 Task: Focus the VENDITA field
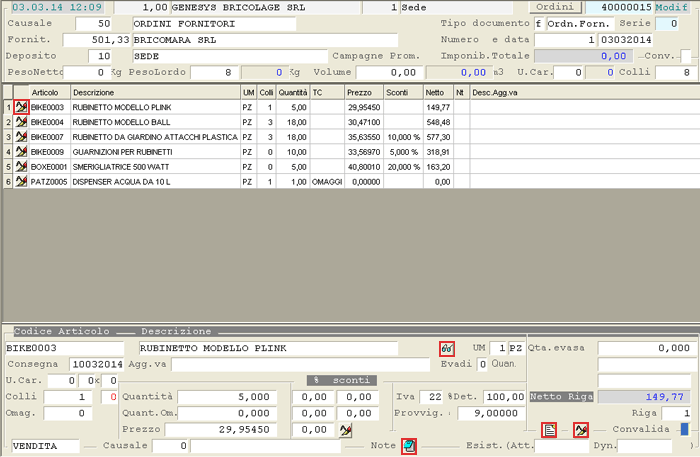point(45,446)
